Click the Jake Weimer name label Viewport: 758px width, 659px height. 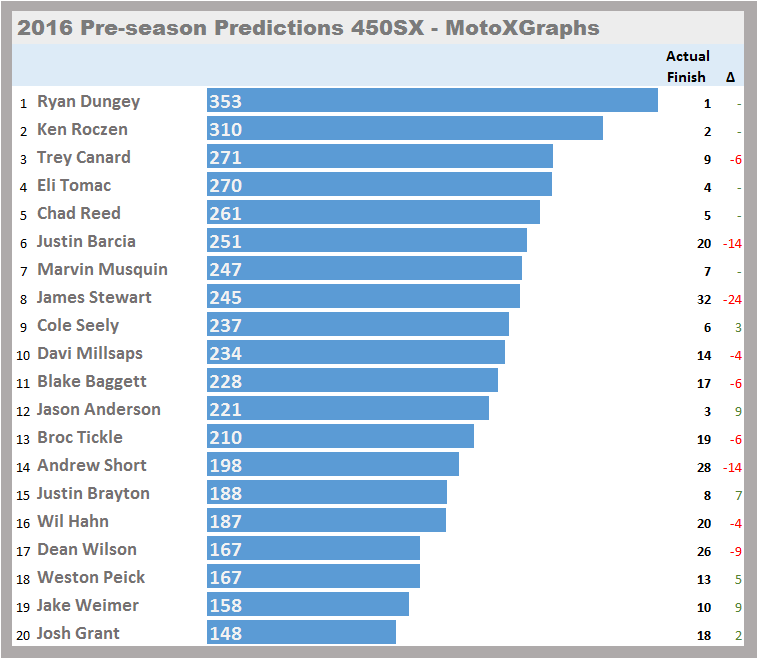click(x=88, y=605)
